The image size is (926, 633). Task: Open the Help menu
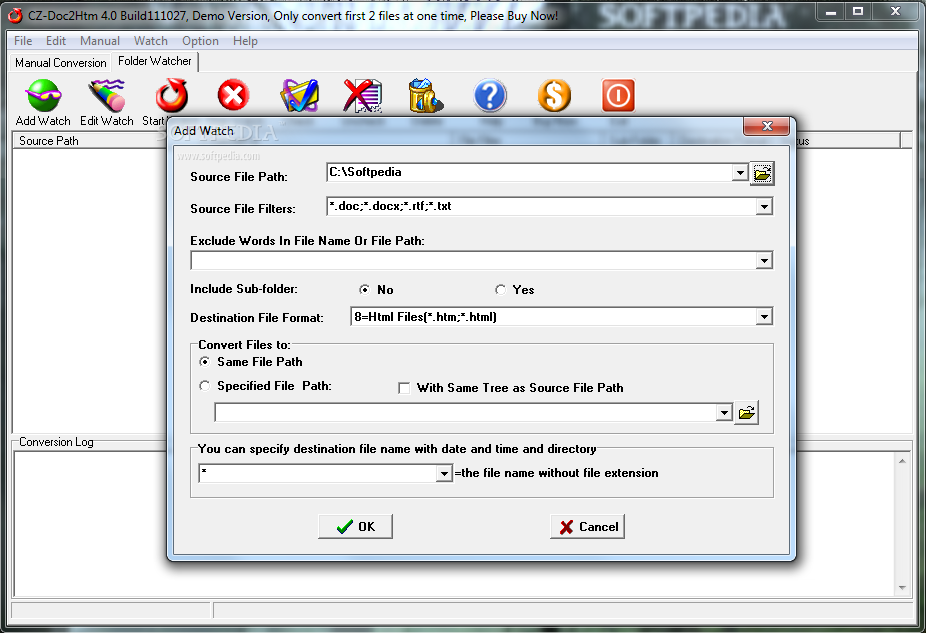pyautogui.click(x=245, y=41)
